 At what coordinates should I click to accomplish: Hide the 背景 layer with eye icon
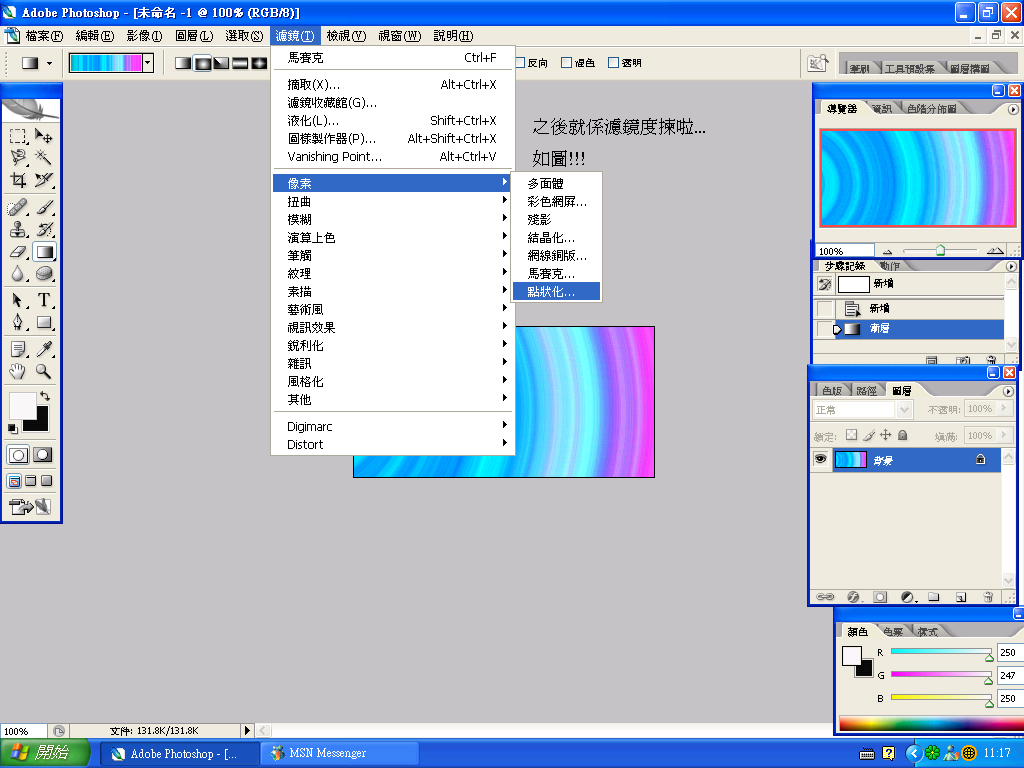(820, 459)
